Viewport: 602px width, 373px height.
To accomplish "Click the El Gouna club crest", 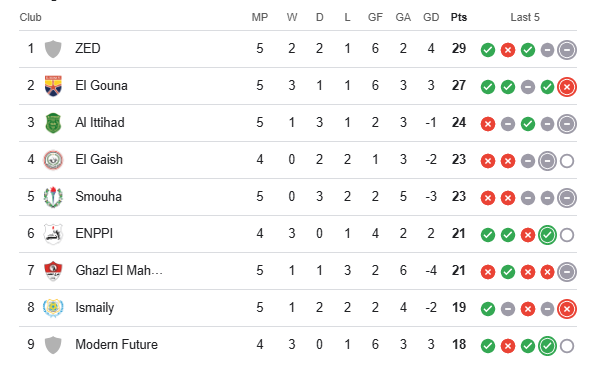I will tap(53, 86).
